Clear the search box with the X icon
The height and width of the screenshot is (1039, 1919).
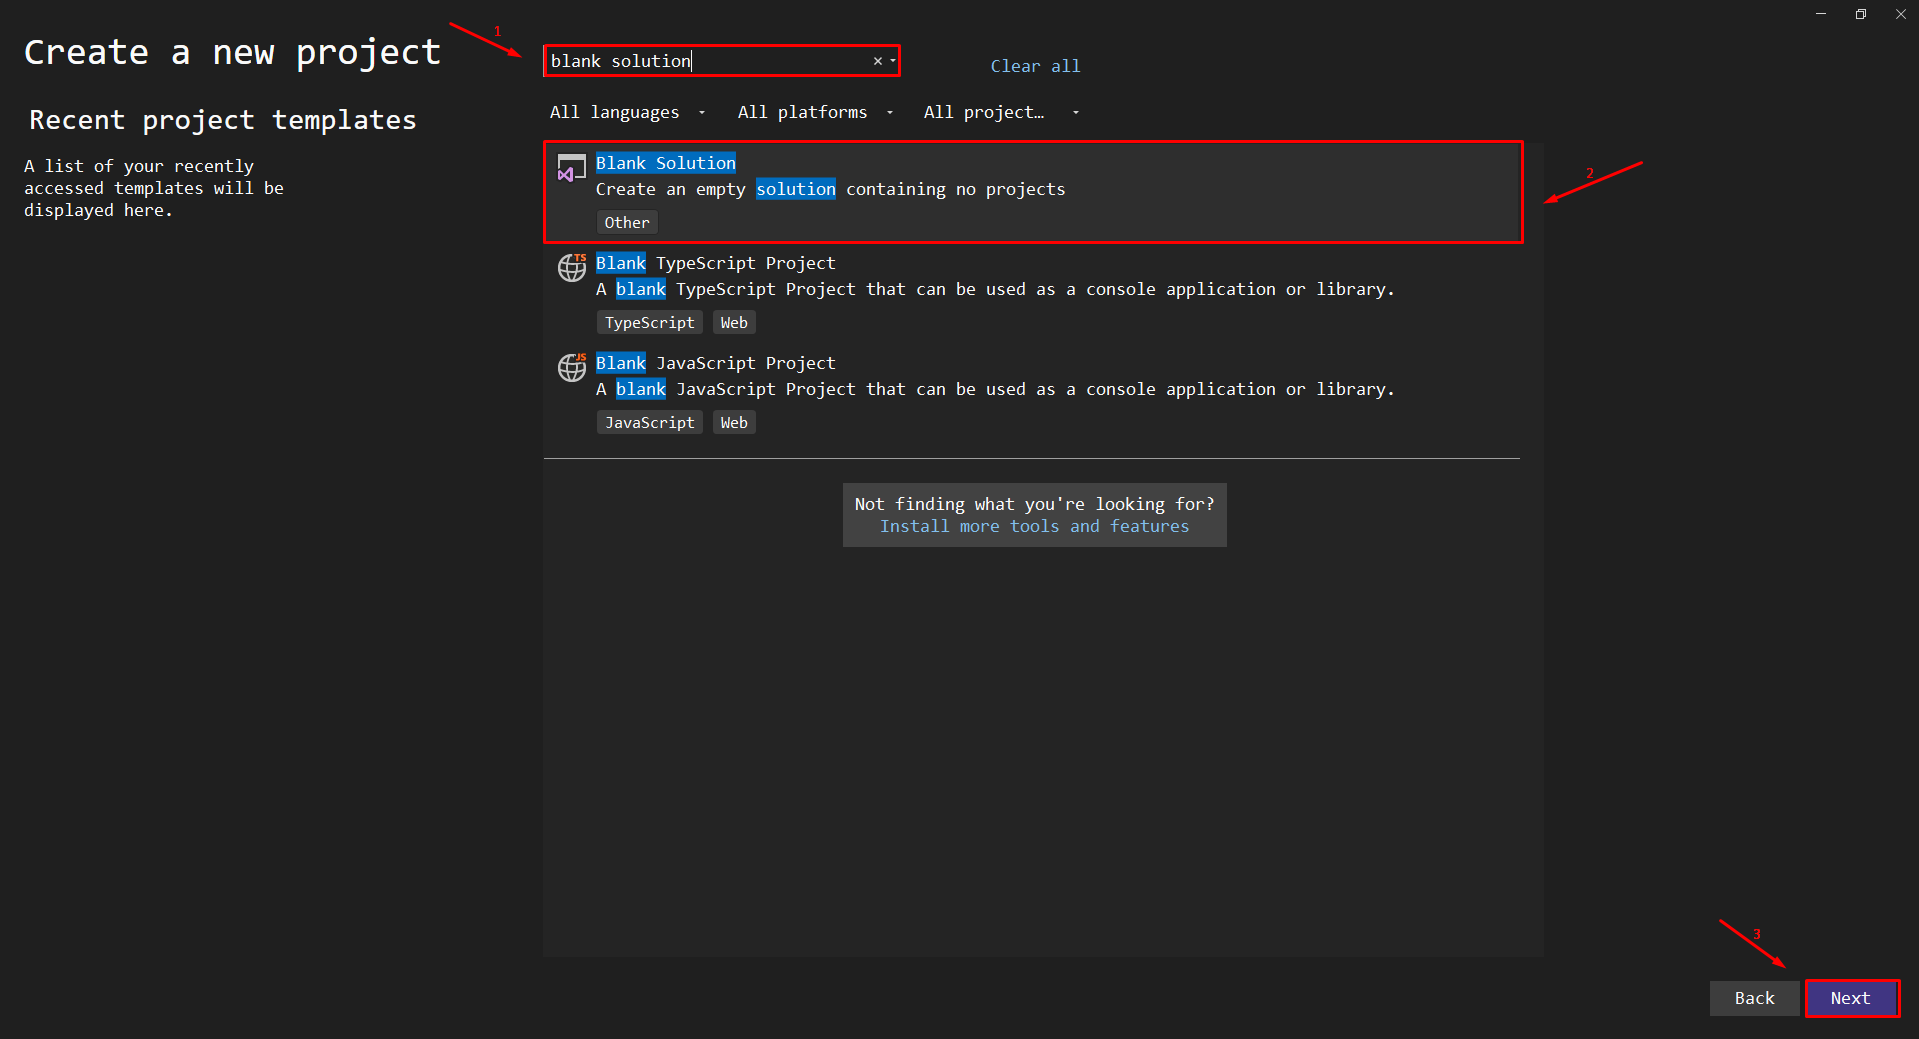point(878,61)
